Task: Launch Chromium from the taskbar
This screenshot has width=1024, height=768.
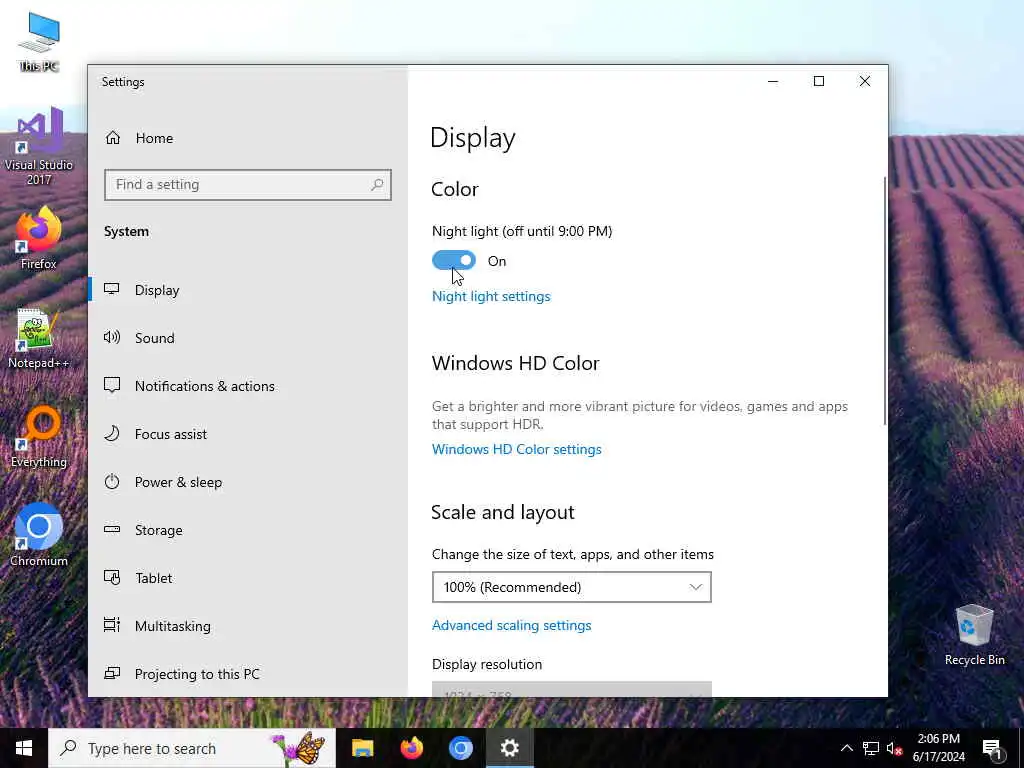Action: (x=460, y=748)
